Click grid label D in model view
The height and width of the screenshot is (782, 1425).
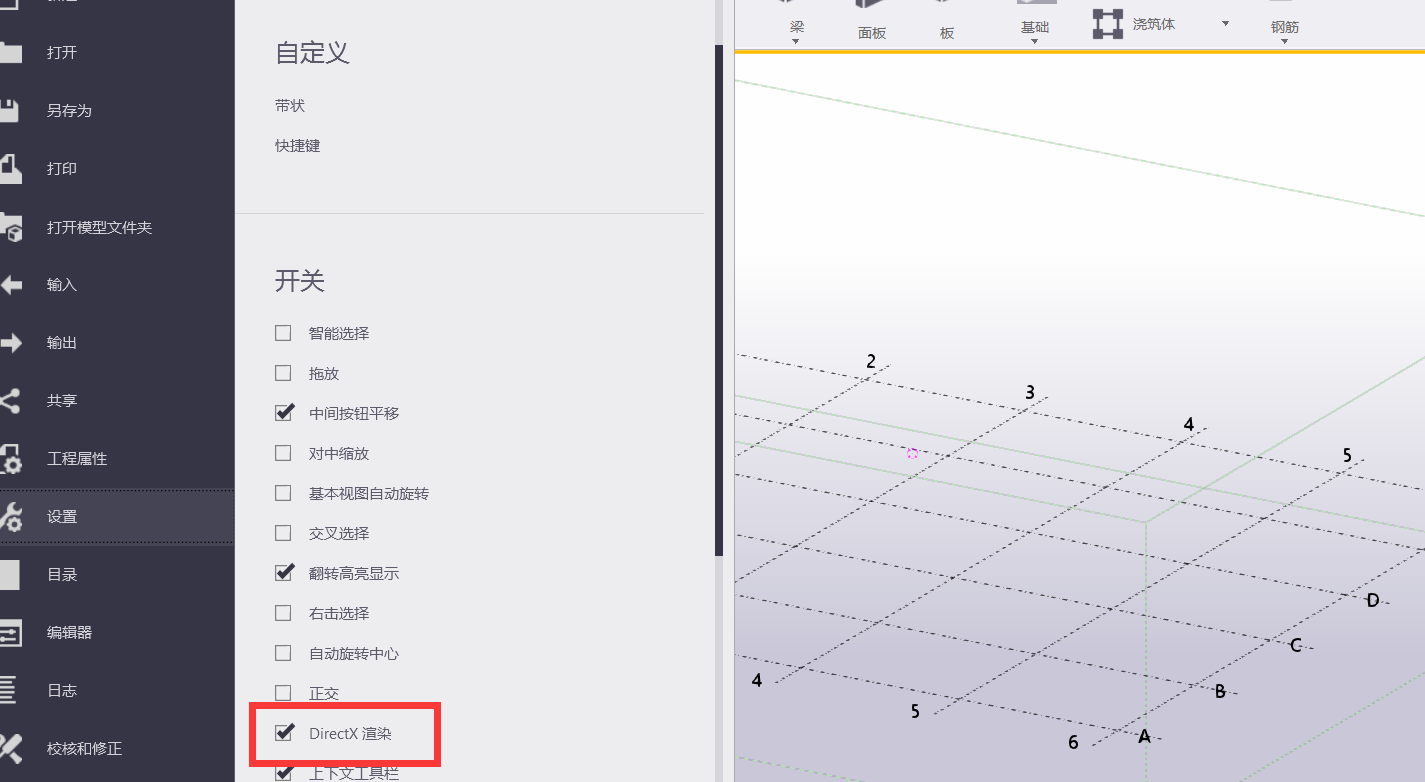point(1372,600)
